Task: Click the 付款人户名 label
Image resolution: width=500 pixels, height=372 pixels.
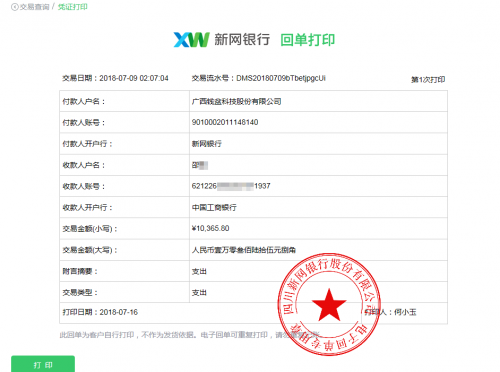Action: pyautogui.click(x=84, y=101)
